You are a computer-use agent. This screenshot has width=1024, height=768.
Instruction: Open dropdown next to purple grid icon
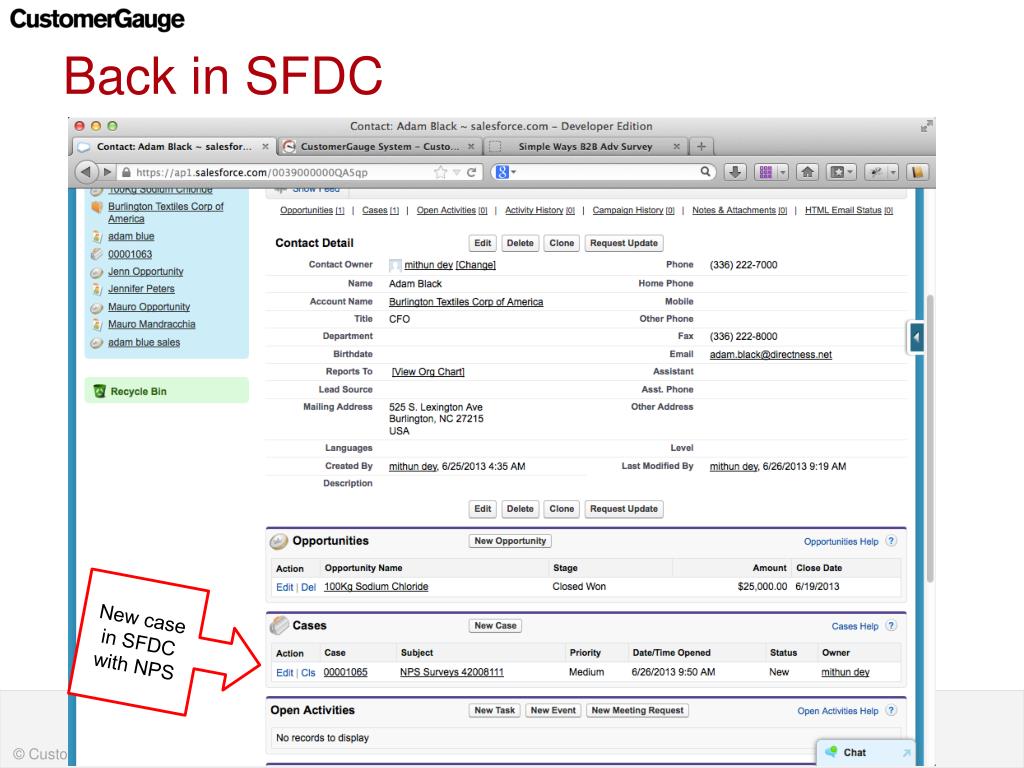coord(782,172)
